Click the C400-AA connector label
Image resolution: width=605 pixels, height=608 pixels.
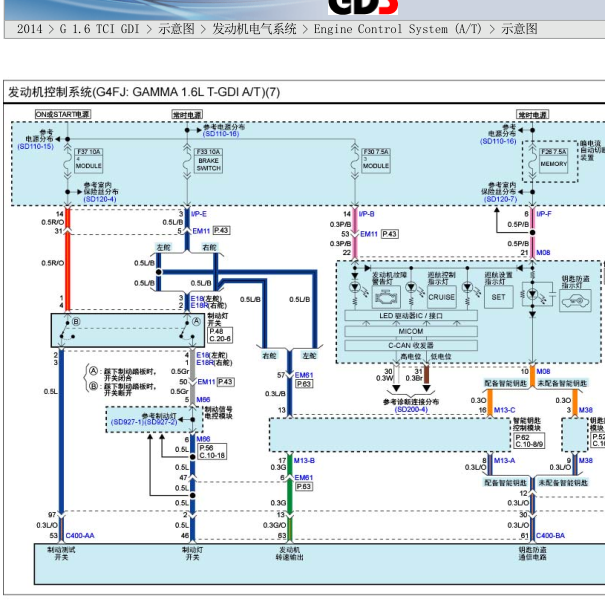(x=80, y=536)
